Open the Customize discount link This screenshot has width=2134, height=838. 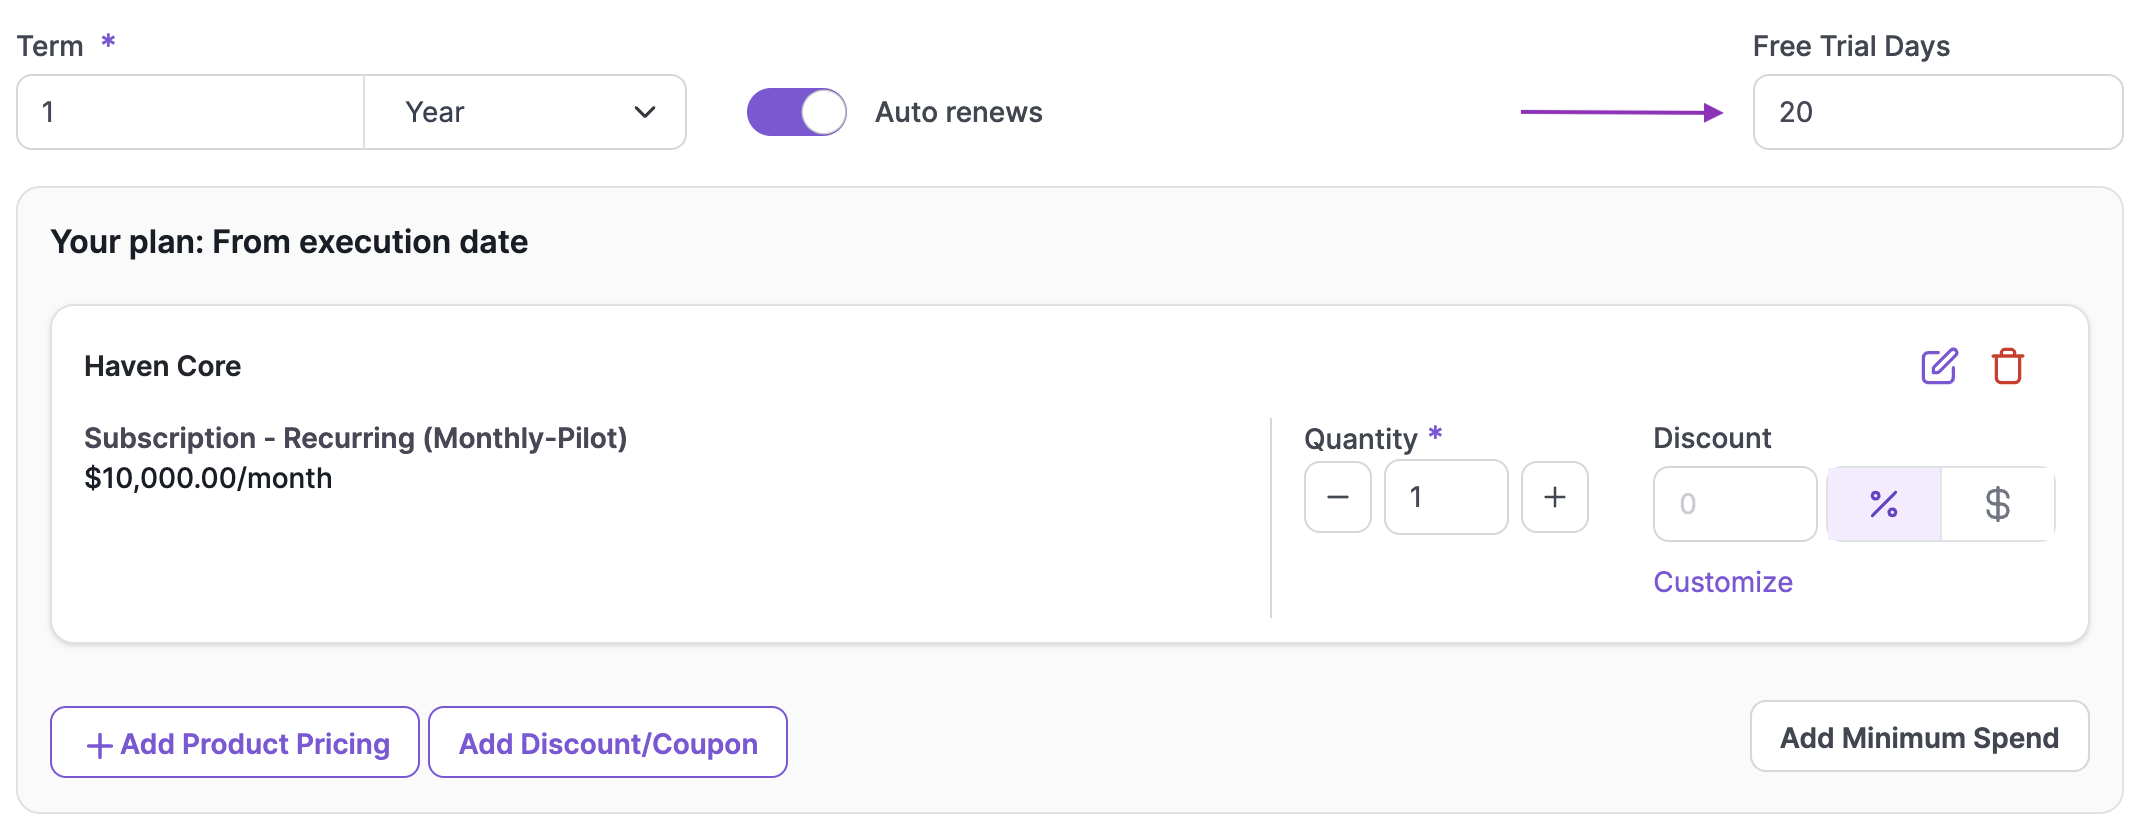click(1722, 582)
